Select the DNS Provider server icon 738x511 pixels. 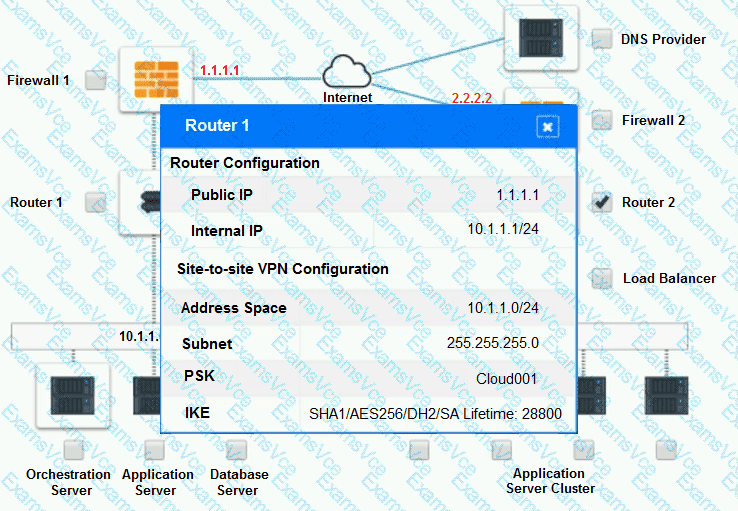pos(541,39)
